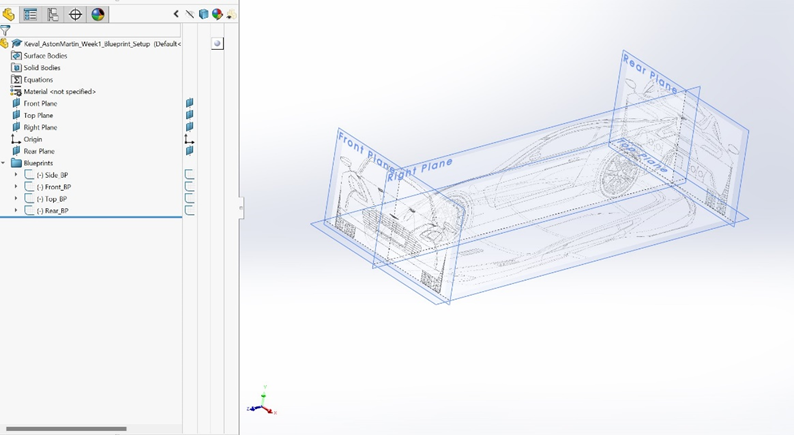The width and height of the screenshot is (794, 435).
Task: Click the Transparency column header icon
Action: (x=231, y=14)
